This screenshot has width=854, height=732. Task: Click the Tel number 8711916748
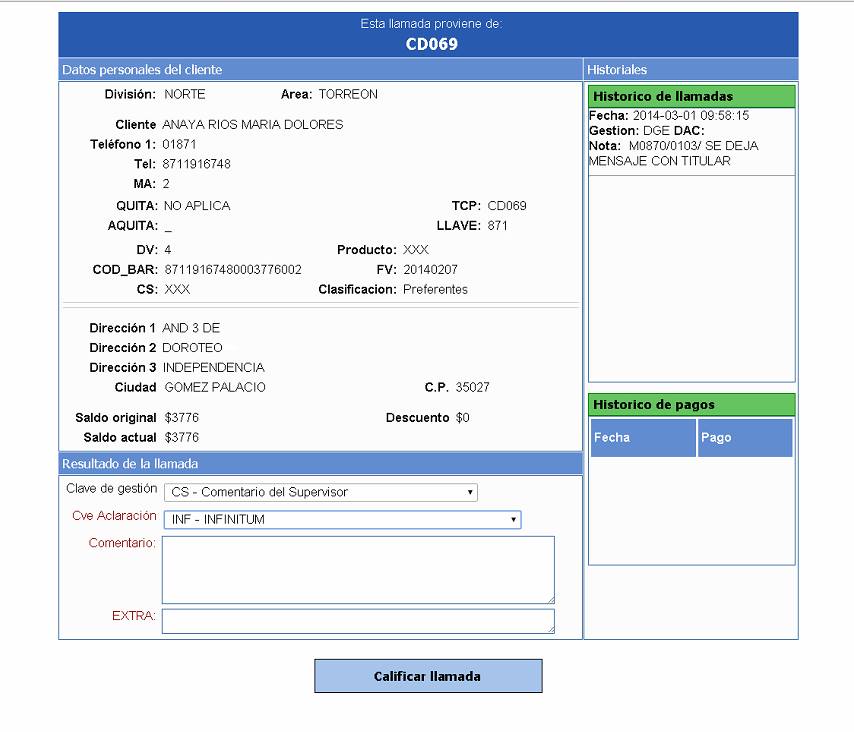[197, 164]
